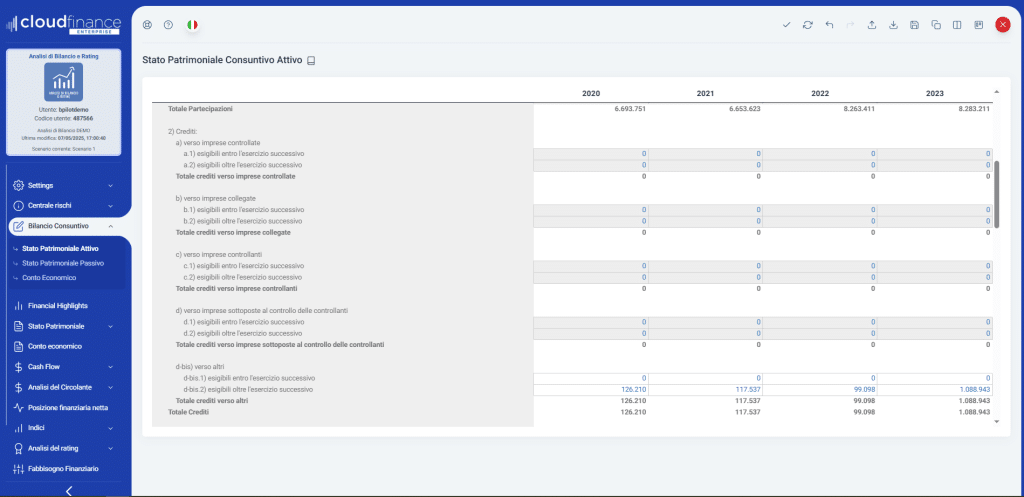
Task: Click the table scrollbar down arrow
Action: pos(996,422)
